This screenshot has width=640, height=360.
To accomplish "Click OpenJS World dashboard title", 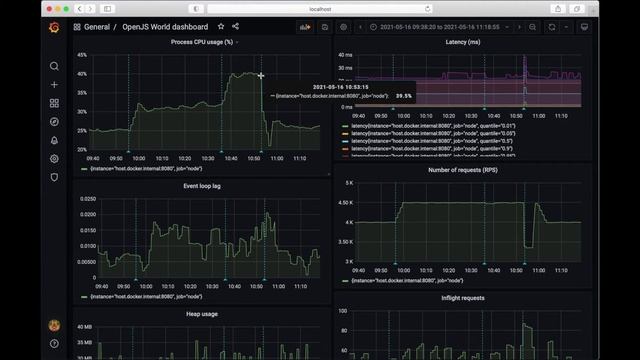I will pyautogui.click(x=165, y=27).
